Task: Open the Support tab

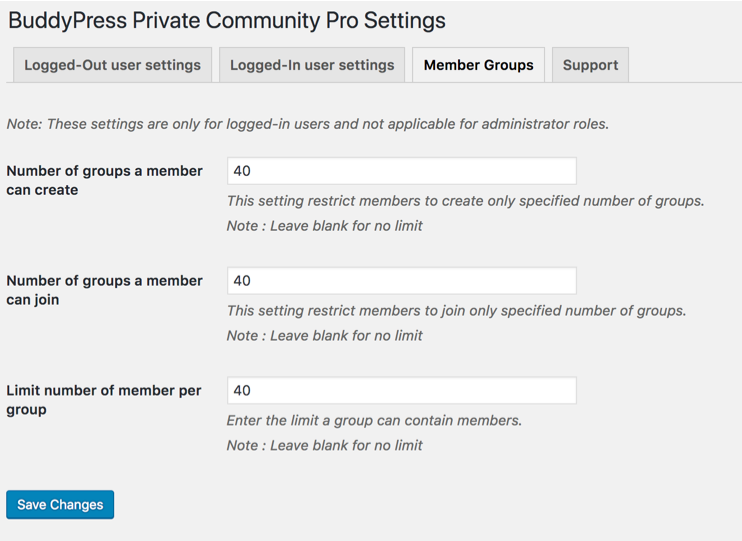Action: click(590, 65)
